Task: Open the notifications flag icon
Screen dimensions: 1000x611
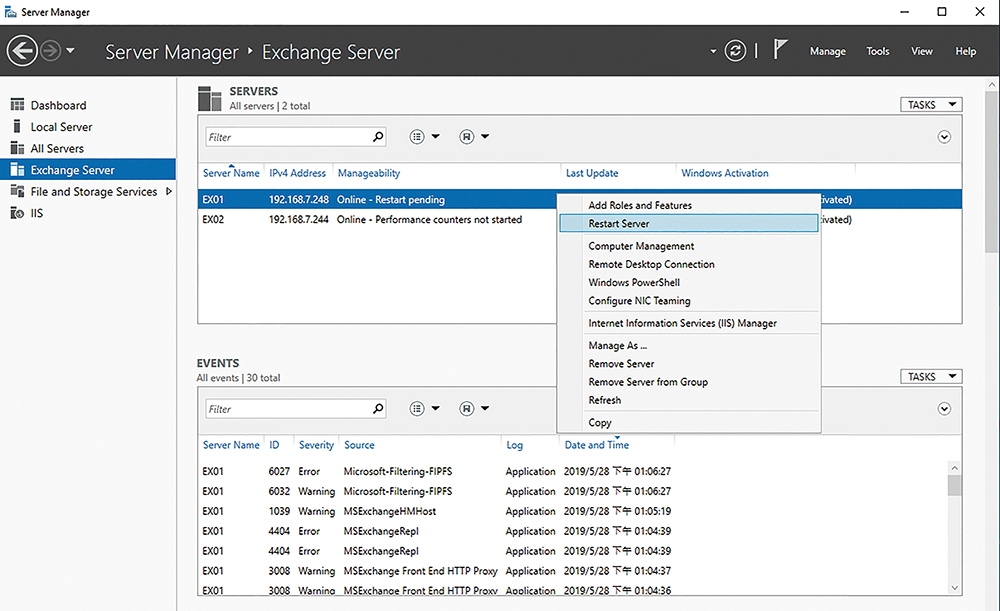Action: (780, 49)
